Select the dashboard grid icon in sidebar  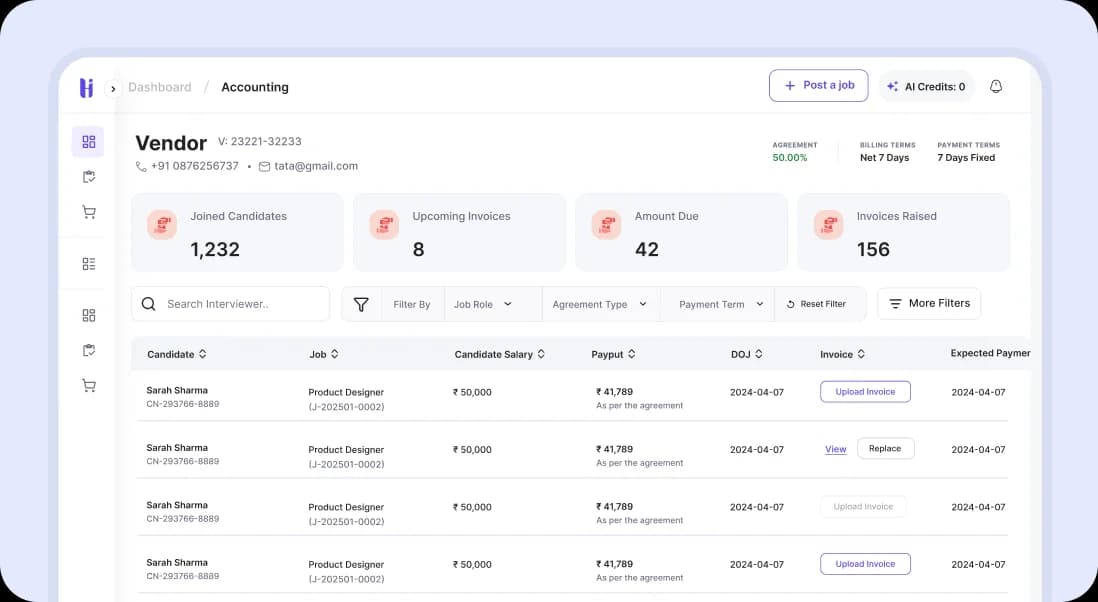coord(88,140)
